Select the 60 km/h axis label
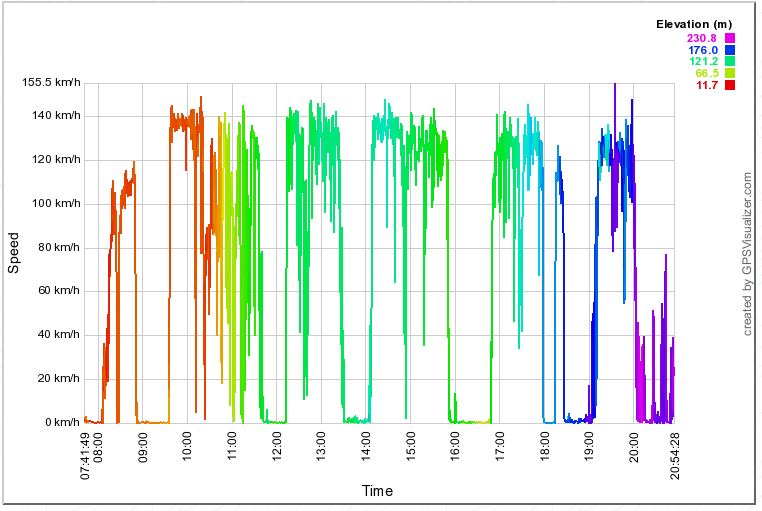Image resolution: width=762 pixels, height=511 pixels. pyautogui.click(x=59, y=292)
